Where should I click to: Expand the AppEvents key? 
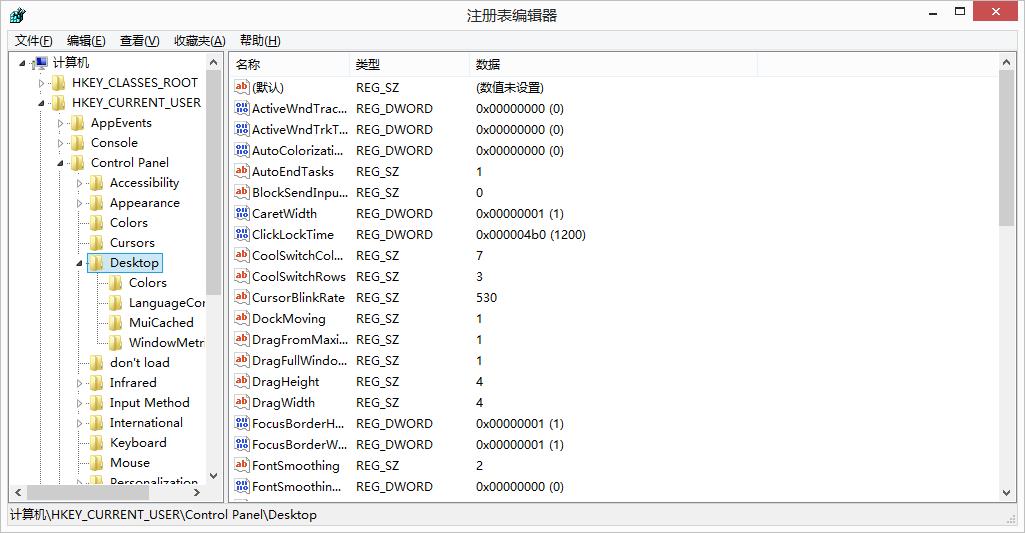[61, 124]
